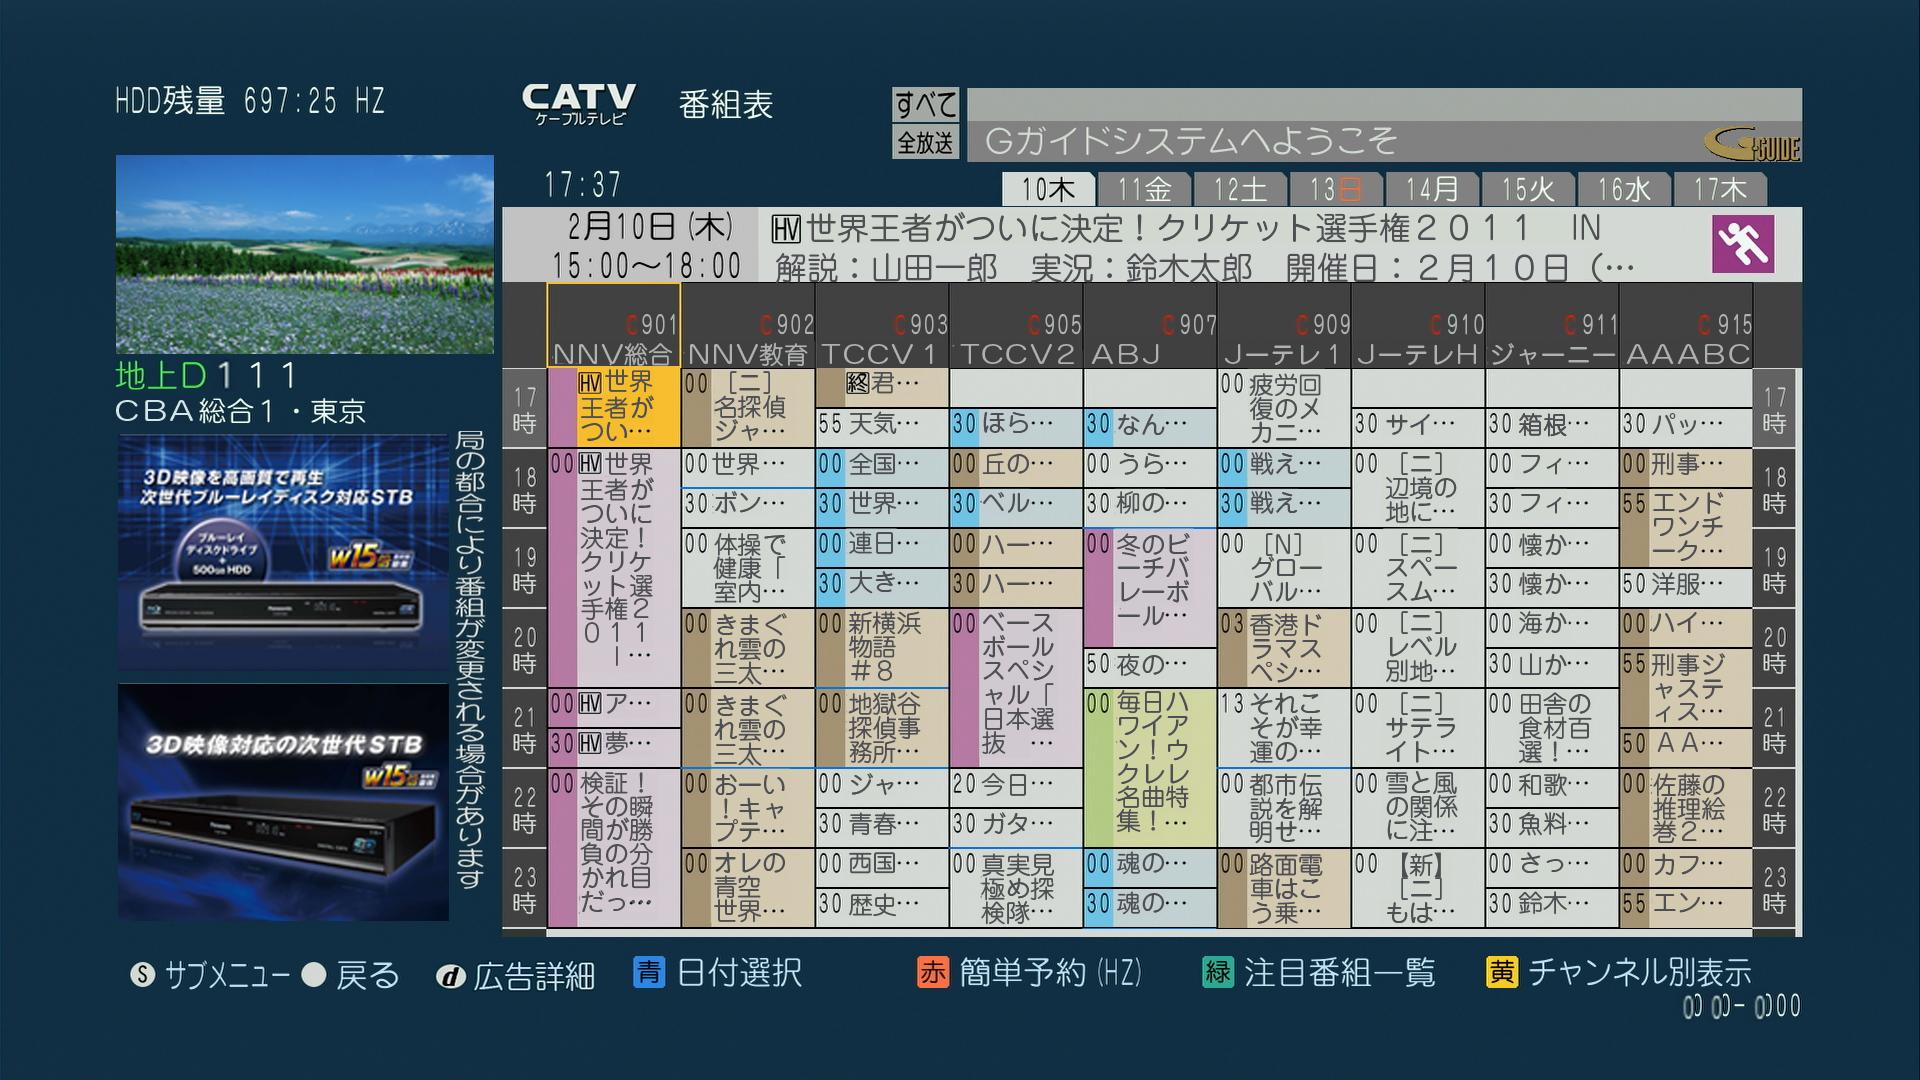Select the 全放送 broadcast filter button
The height and width of the screenshot is (1080, 1920).
point(925,142)
